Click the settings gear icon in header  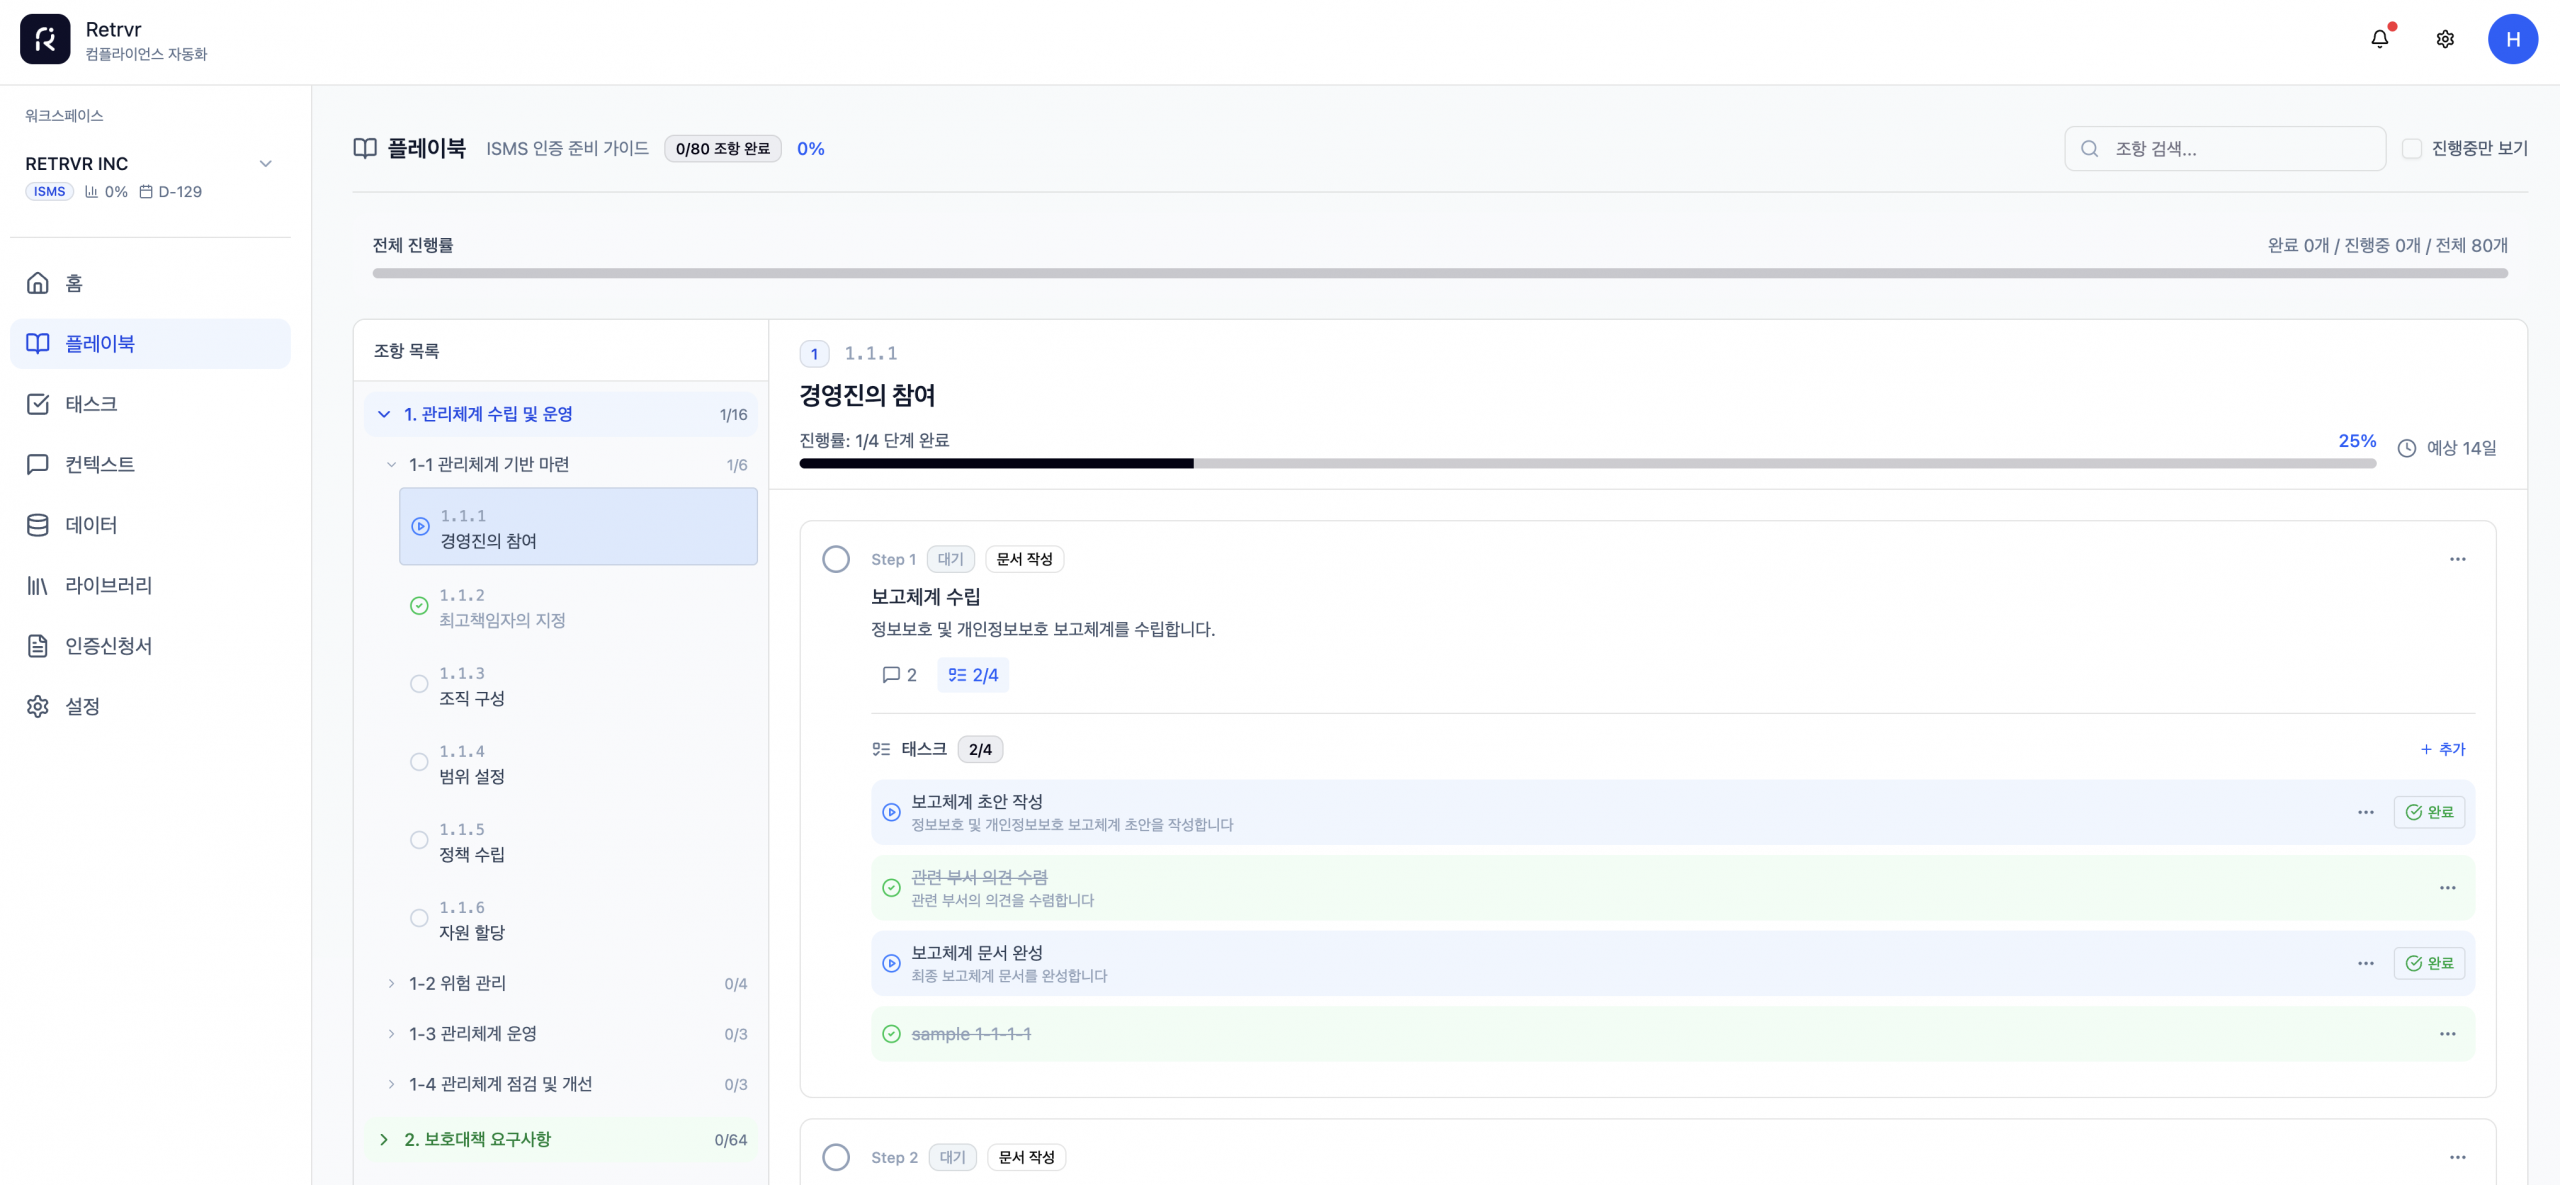coord(2444,39)
